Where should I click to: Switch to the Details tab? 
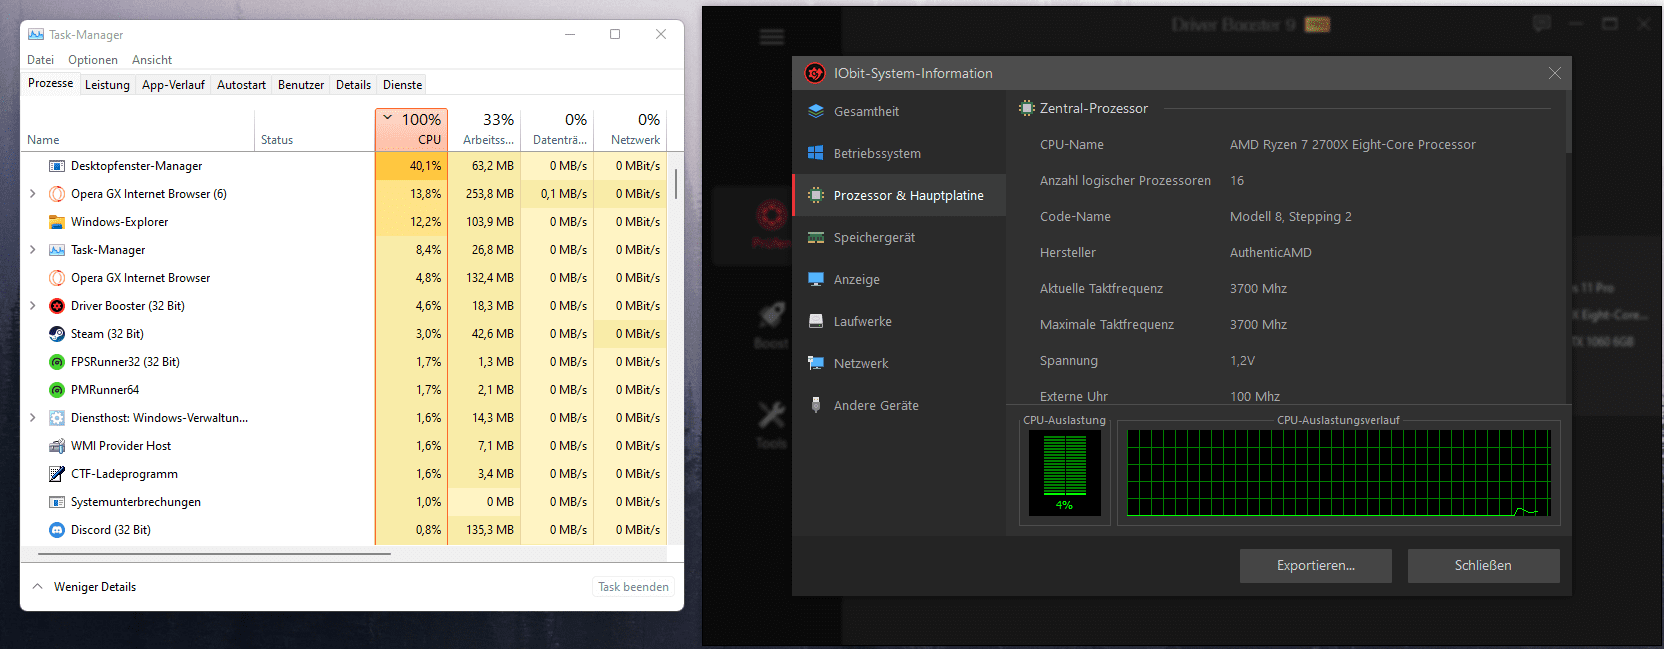pyautogui.click(x=353, y=85)
